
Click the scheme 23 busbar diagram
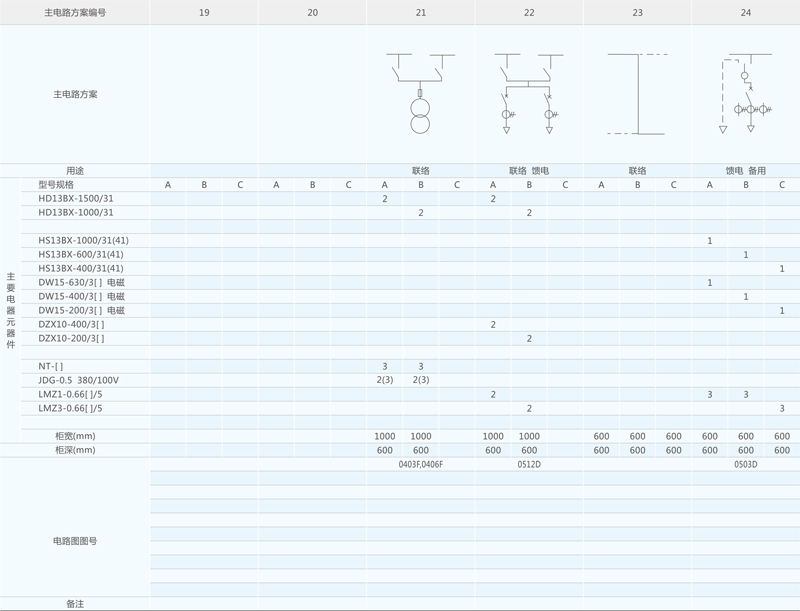pyautogui.click(x=636, y=93)
